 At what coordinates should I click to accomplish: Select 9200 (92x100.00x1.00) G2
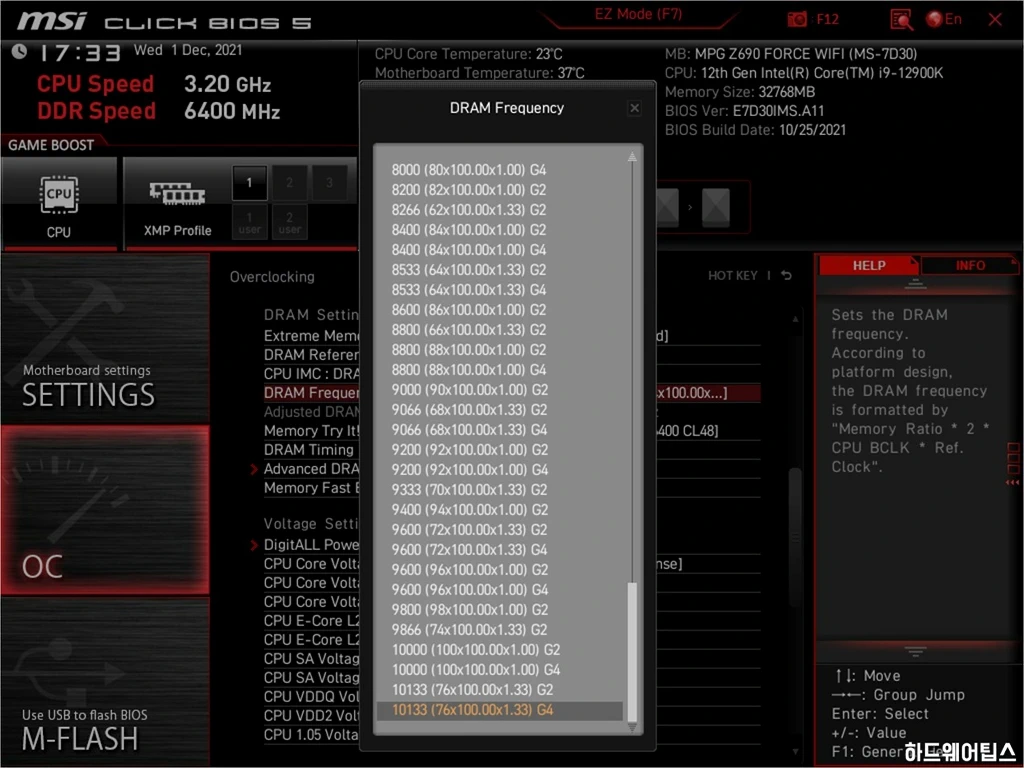(x=500, y=449)
